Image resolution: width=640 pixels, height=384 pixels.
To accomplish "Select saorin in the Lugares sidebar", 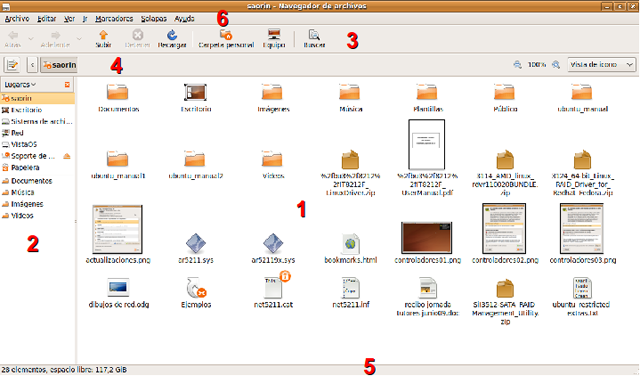I will 37,98.
